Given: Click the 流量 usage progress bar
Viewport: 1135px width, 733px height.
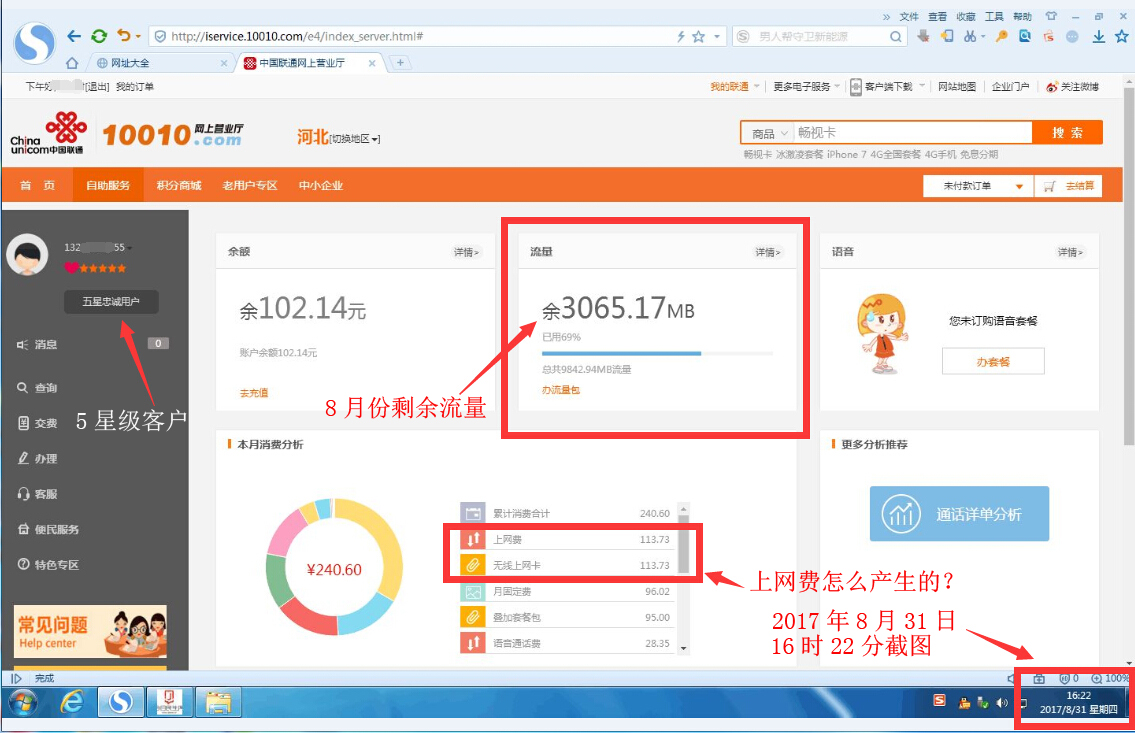Looking at the screenshot, I should tap(656, 353).
